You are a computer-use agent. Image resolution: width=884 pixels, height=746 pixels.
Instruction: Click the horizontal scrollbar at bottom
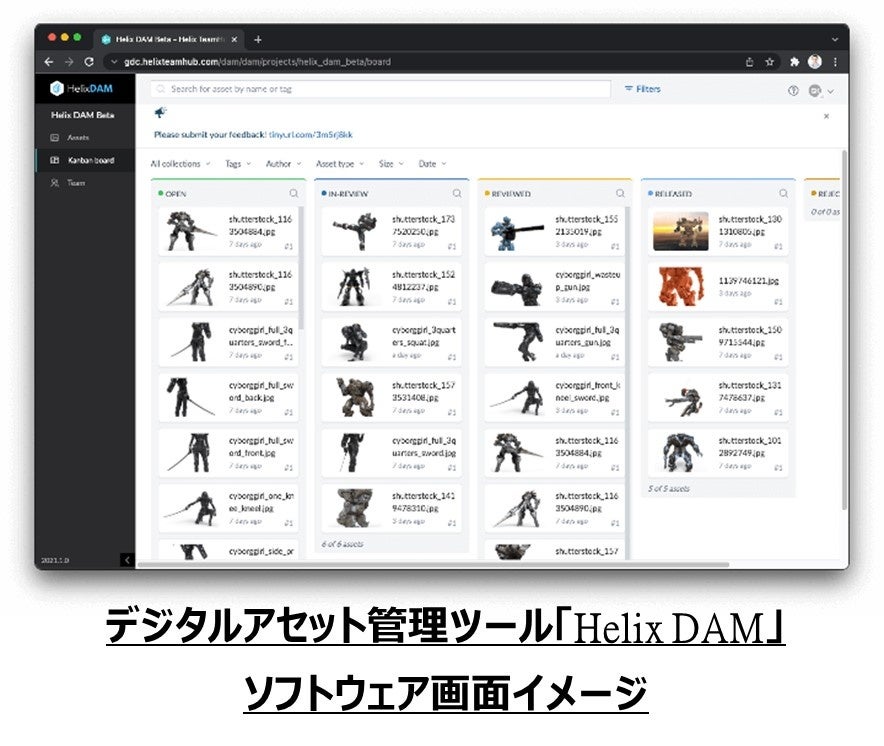tap(433, 564)
